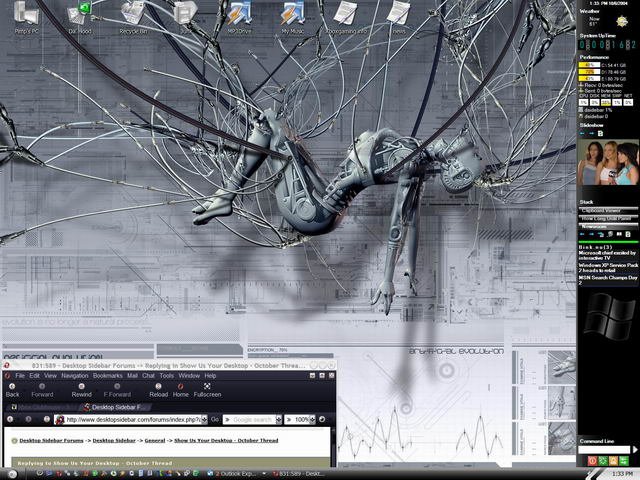Switch to the Outlook Express taskbar button

234,474
